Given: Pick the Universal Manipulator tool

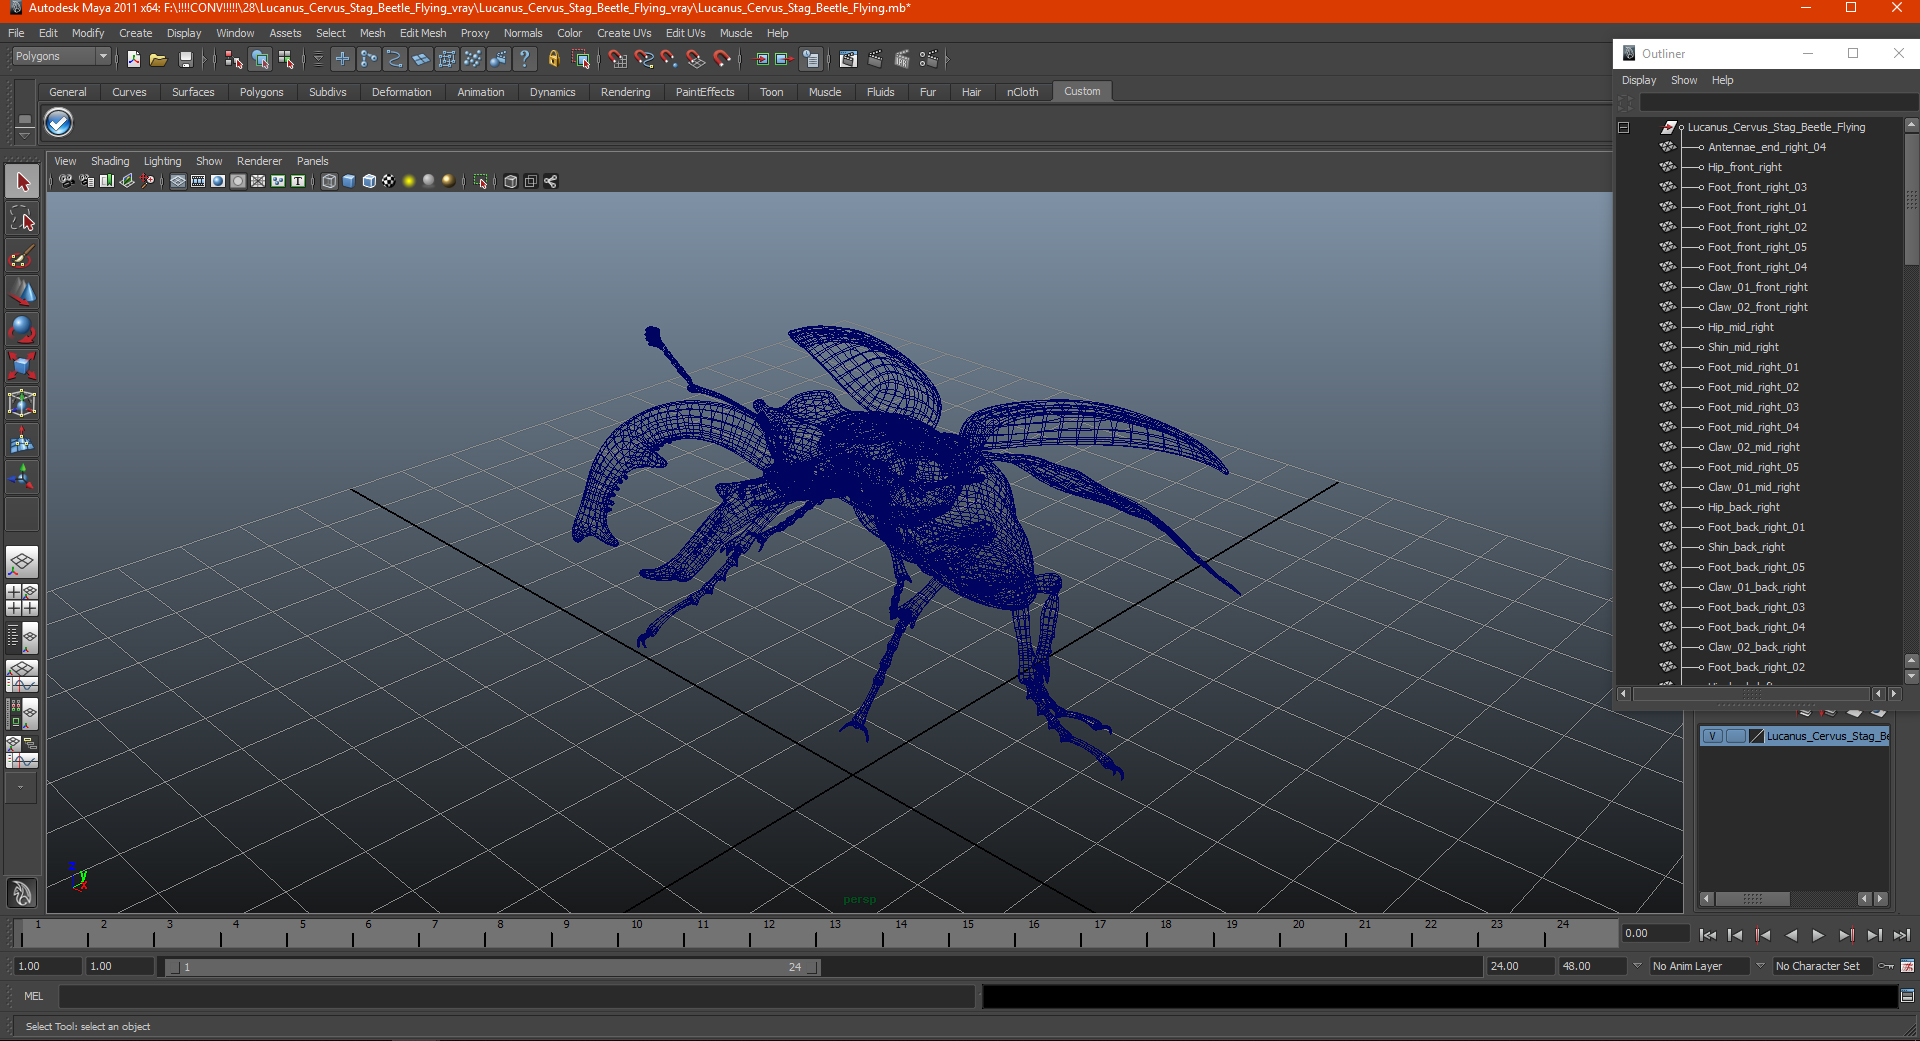Looking at the screenshot, I should (x=22, y=404).
